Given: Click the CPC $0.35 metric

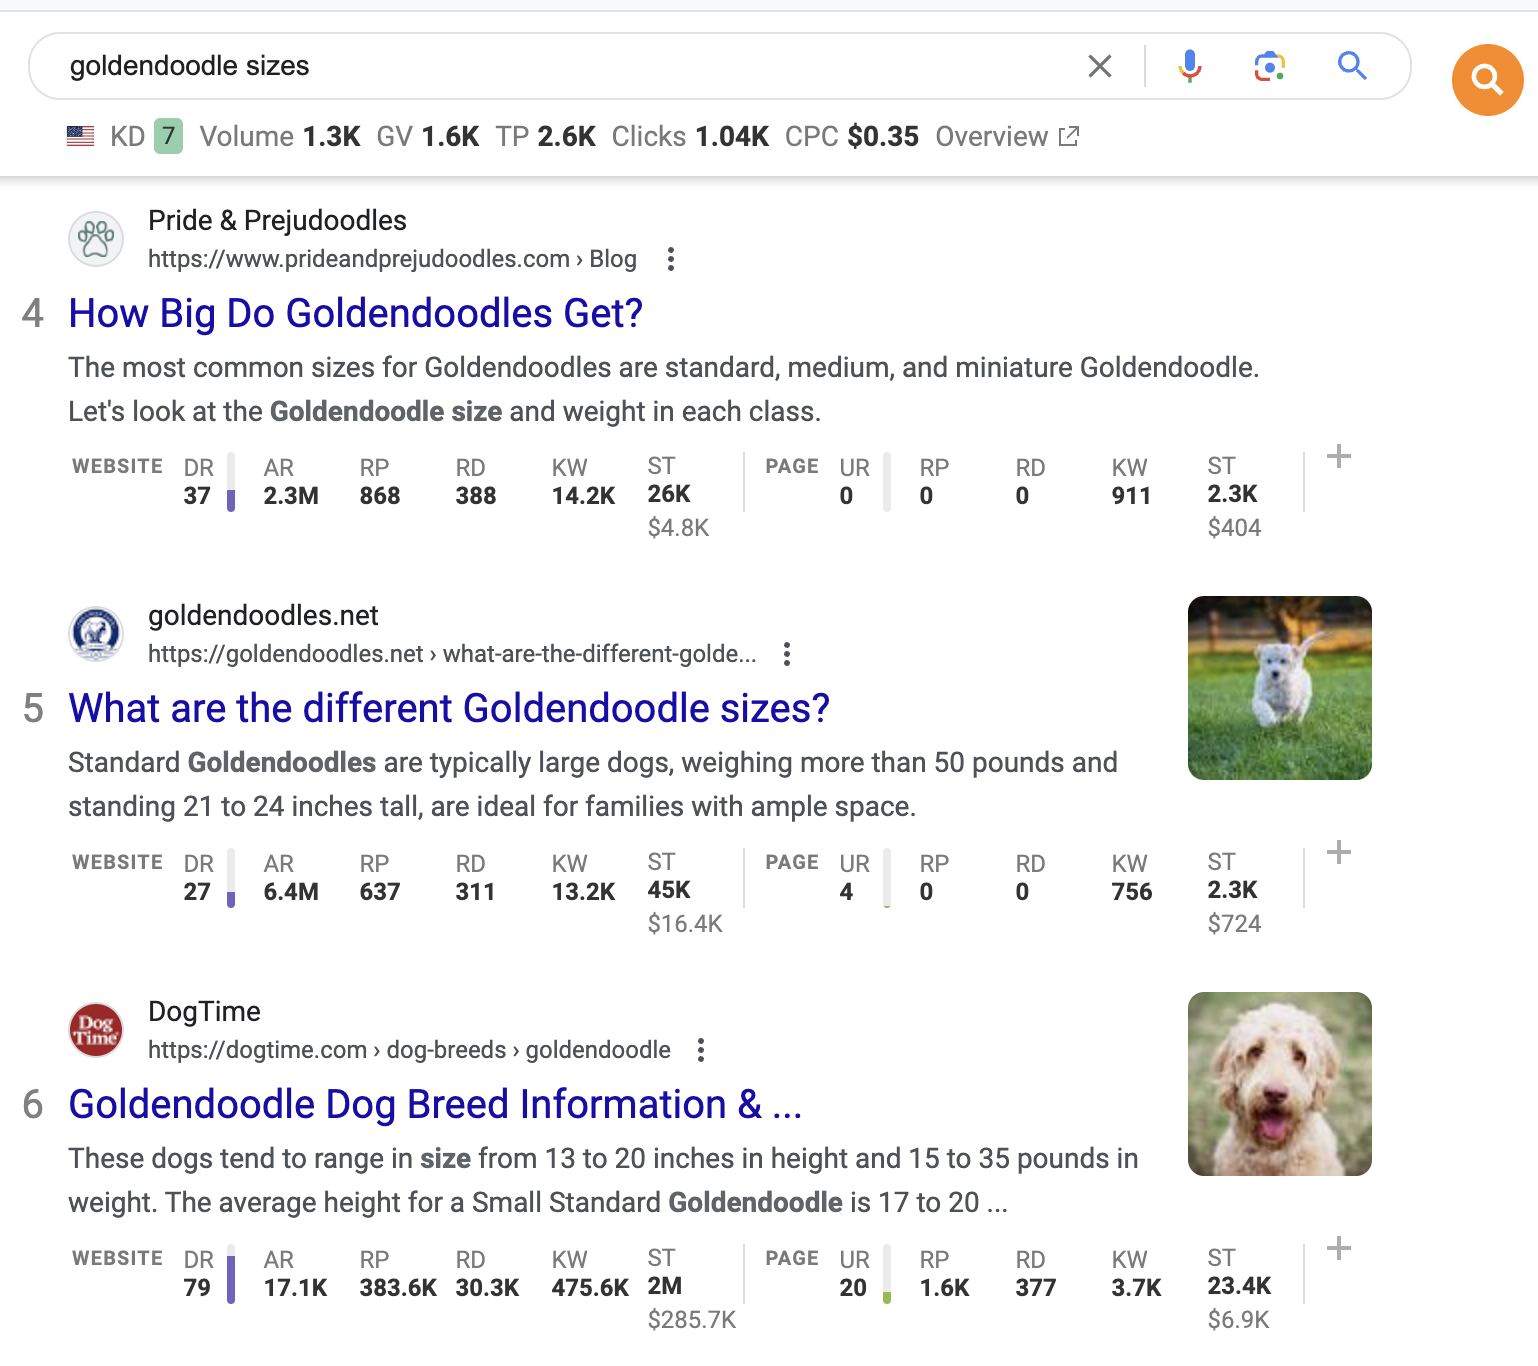Looking at the screenshot, I should coord(852,136).
